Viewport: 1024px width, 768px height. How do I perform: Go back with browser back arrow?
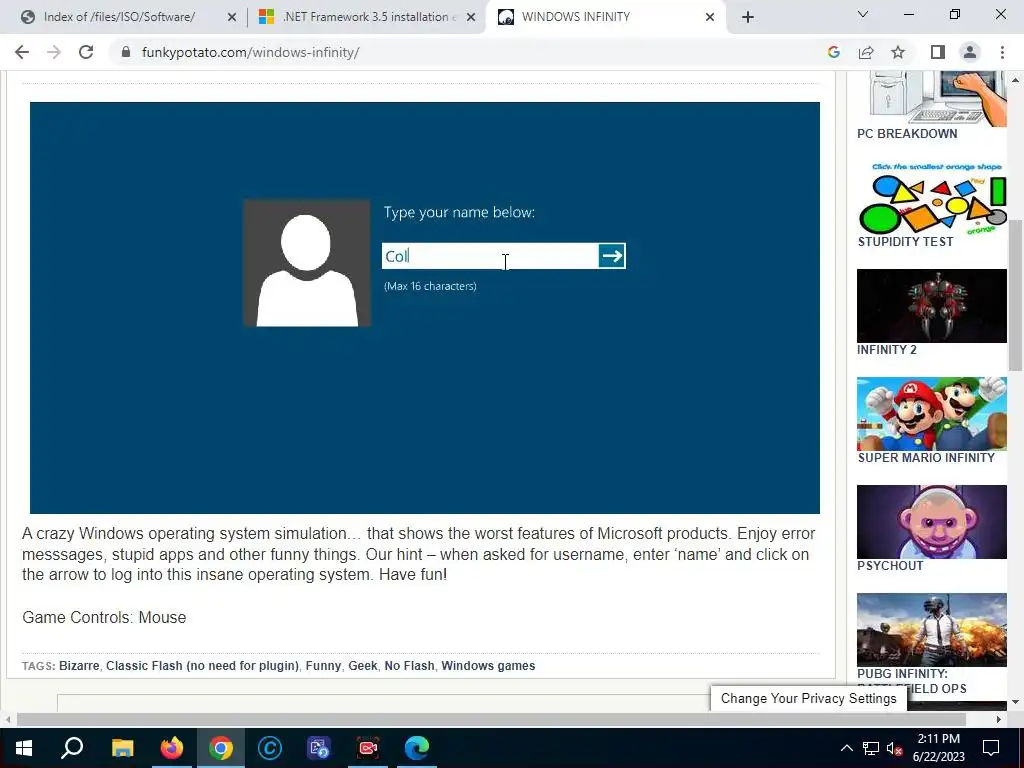(x=22, y=52)
